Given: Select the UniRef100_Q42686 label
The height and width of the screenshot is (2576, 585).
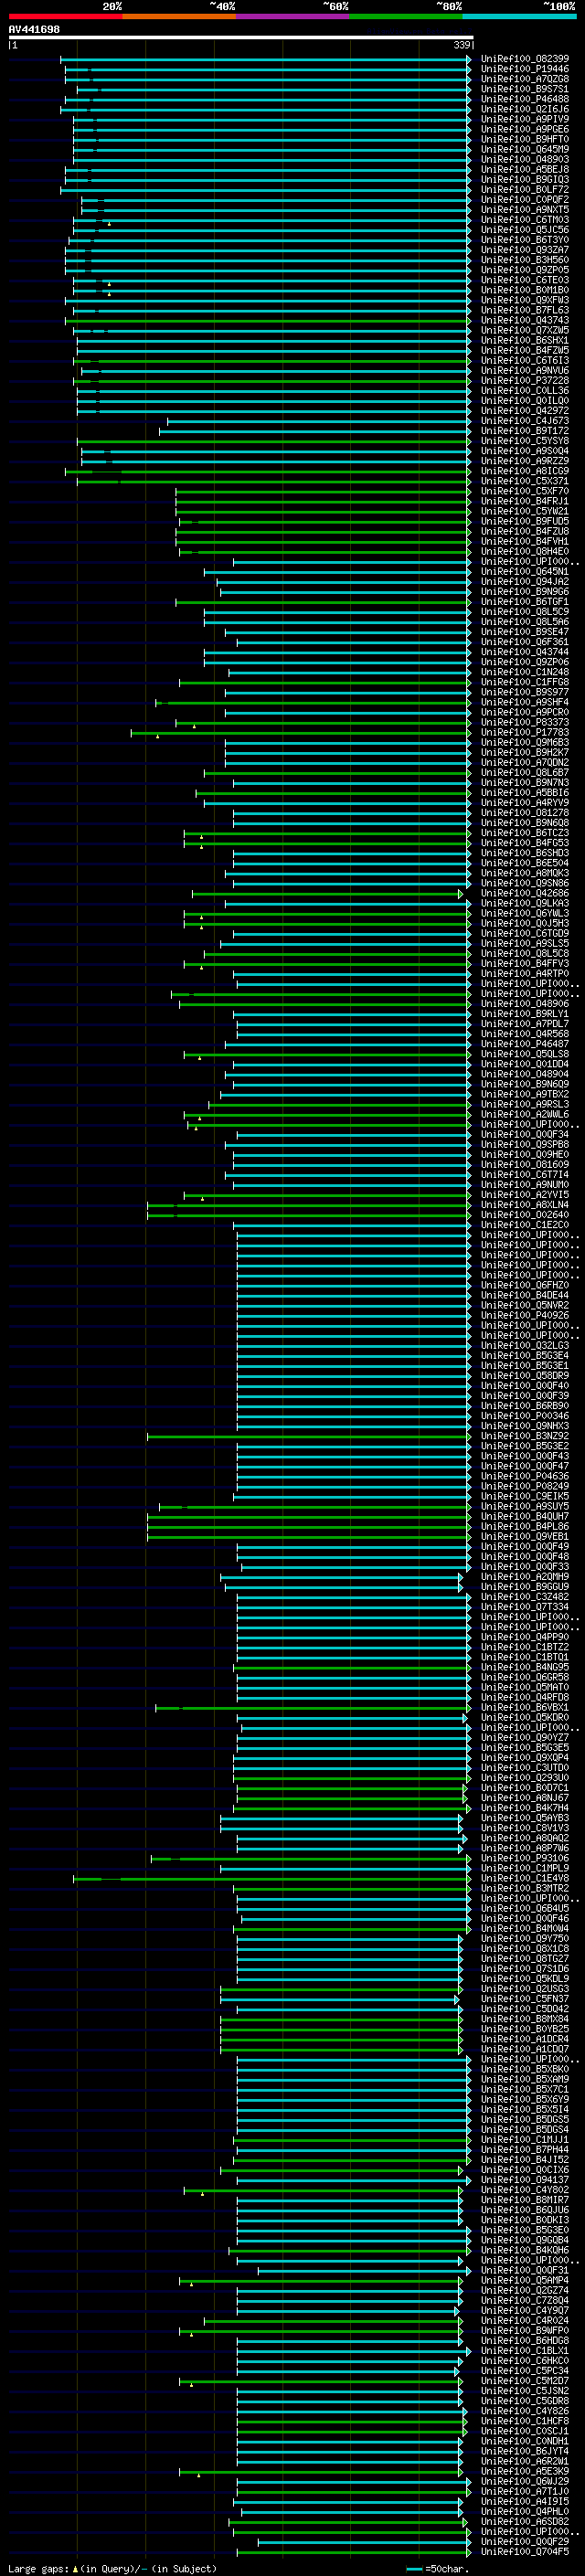Looking at the screenshot, I should pos(525,894).
